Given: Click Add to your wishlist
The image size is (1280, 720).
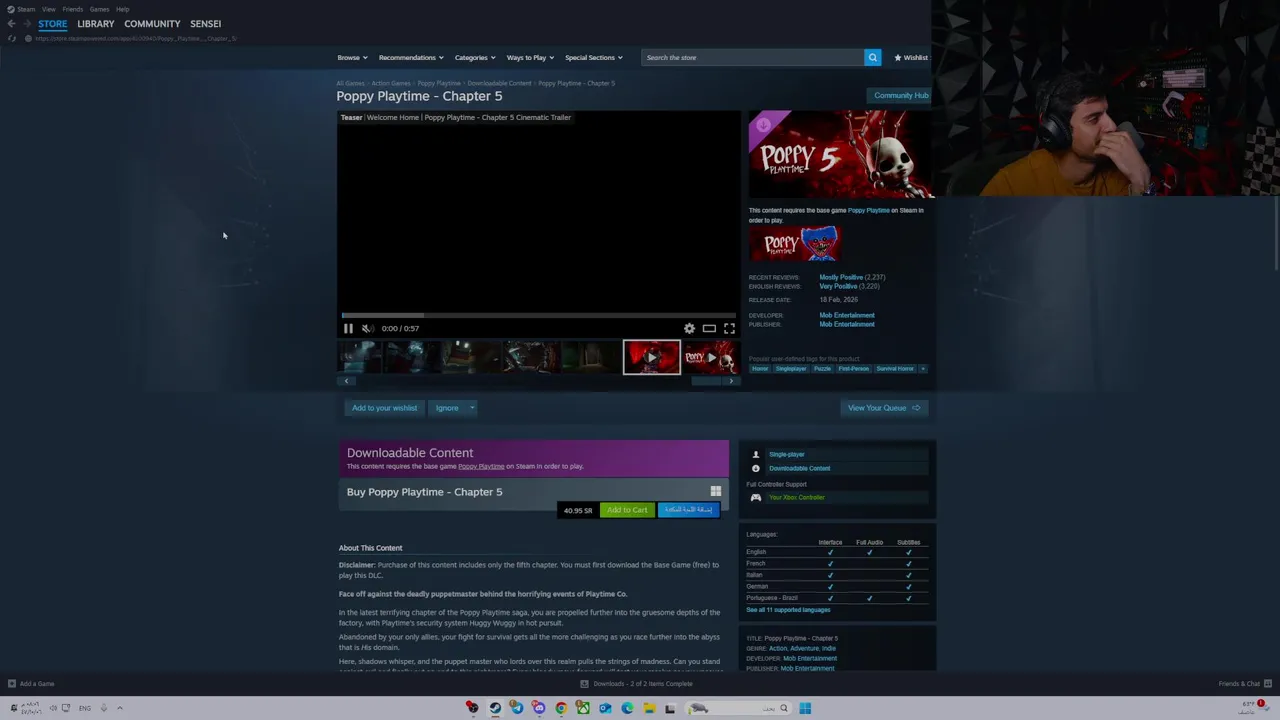Looking at the screenshot, I should point(384,408).
